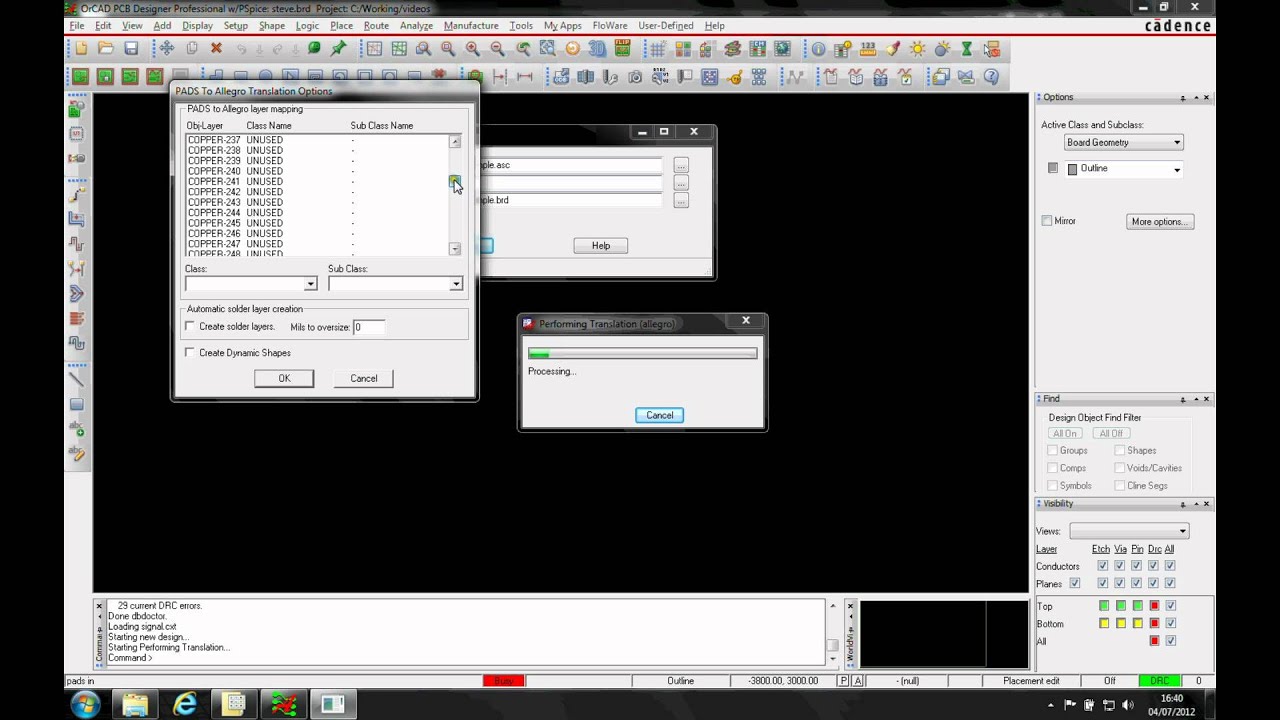This screenshot has width=1280, height=720.
Task: Click the layer list scroll down arrow
Action: 455,249
